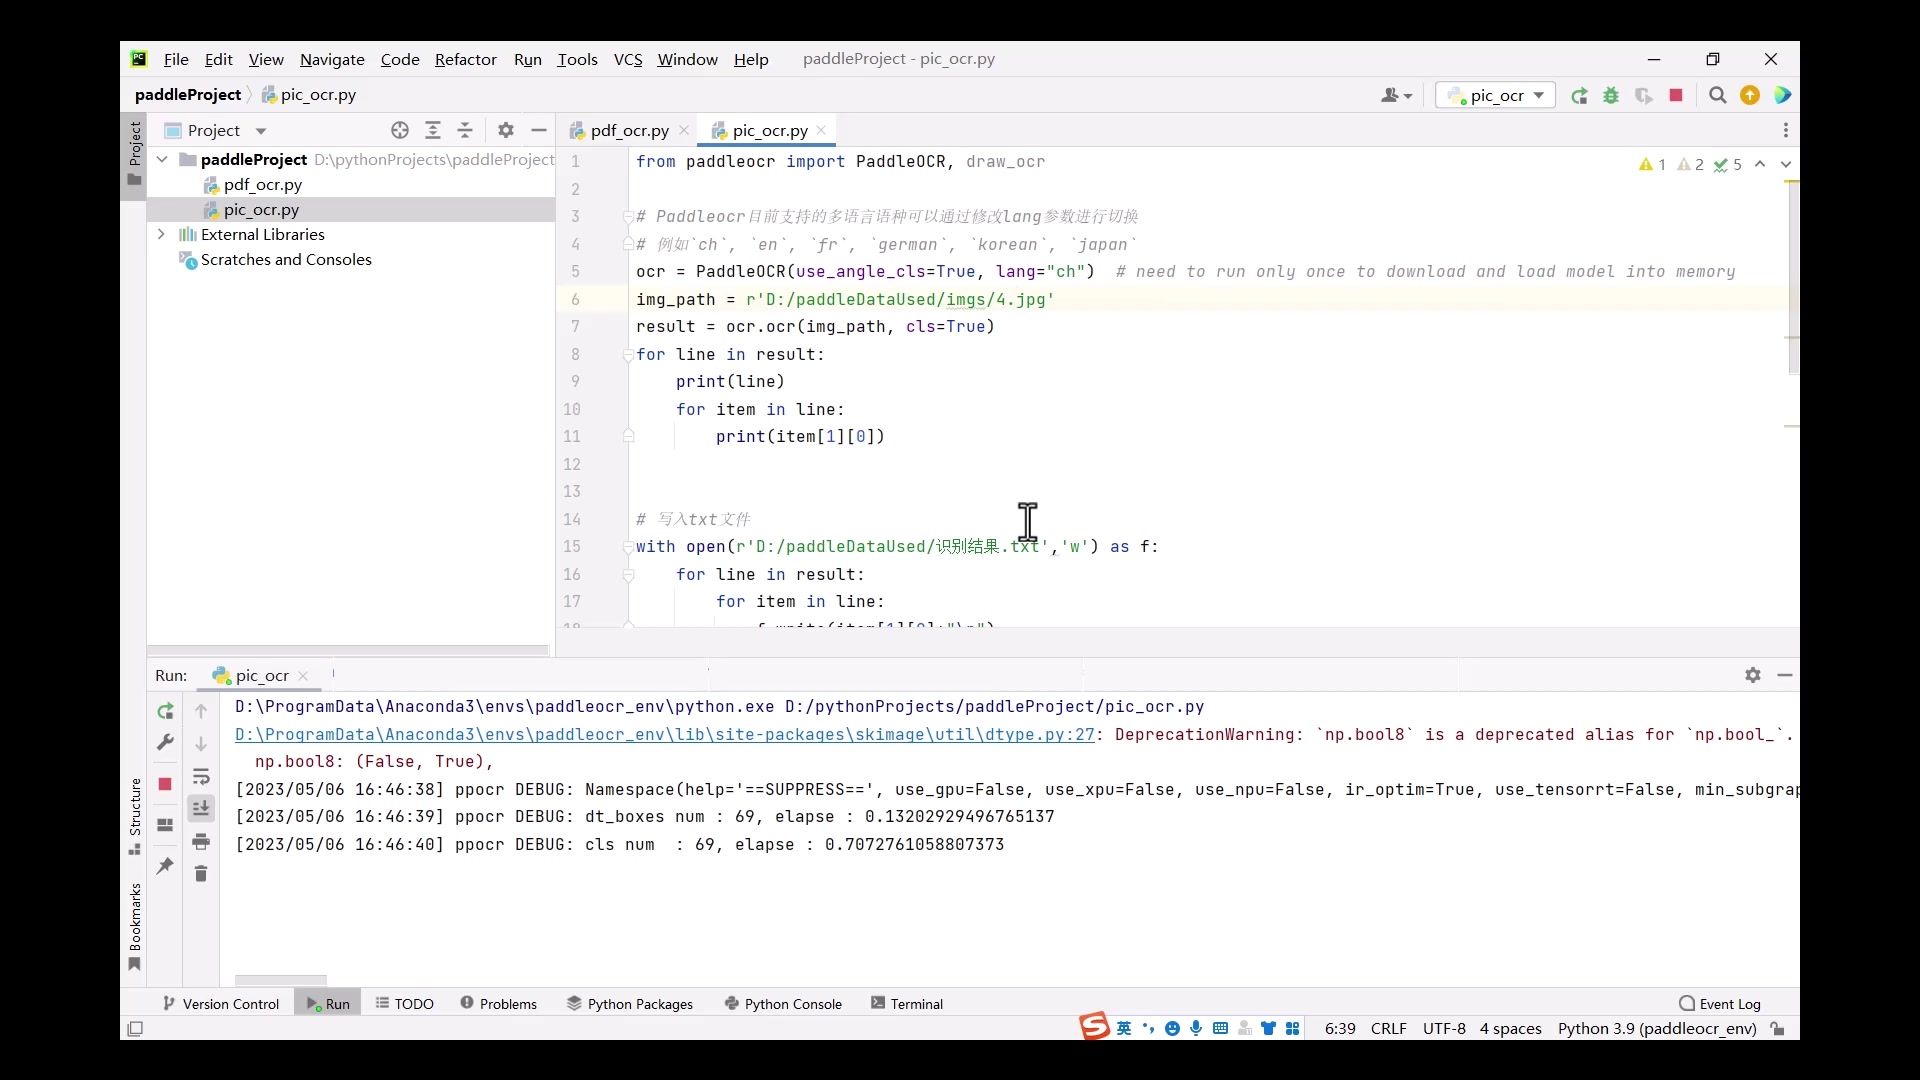Open the Navigate menu
This screenshot has width=1920, height=1080.
click(x=332, y=60)
